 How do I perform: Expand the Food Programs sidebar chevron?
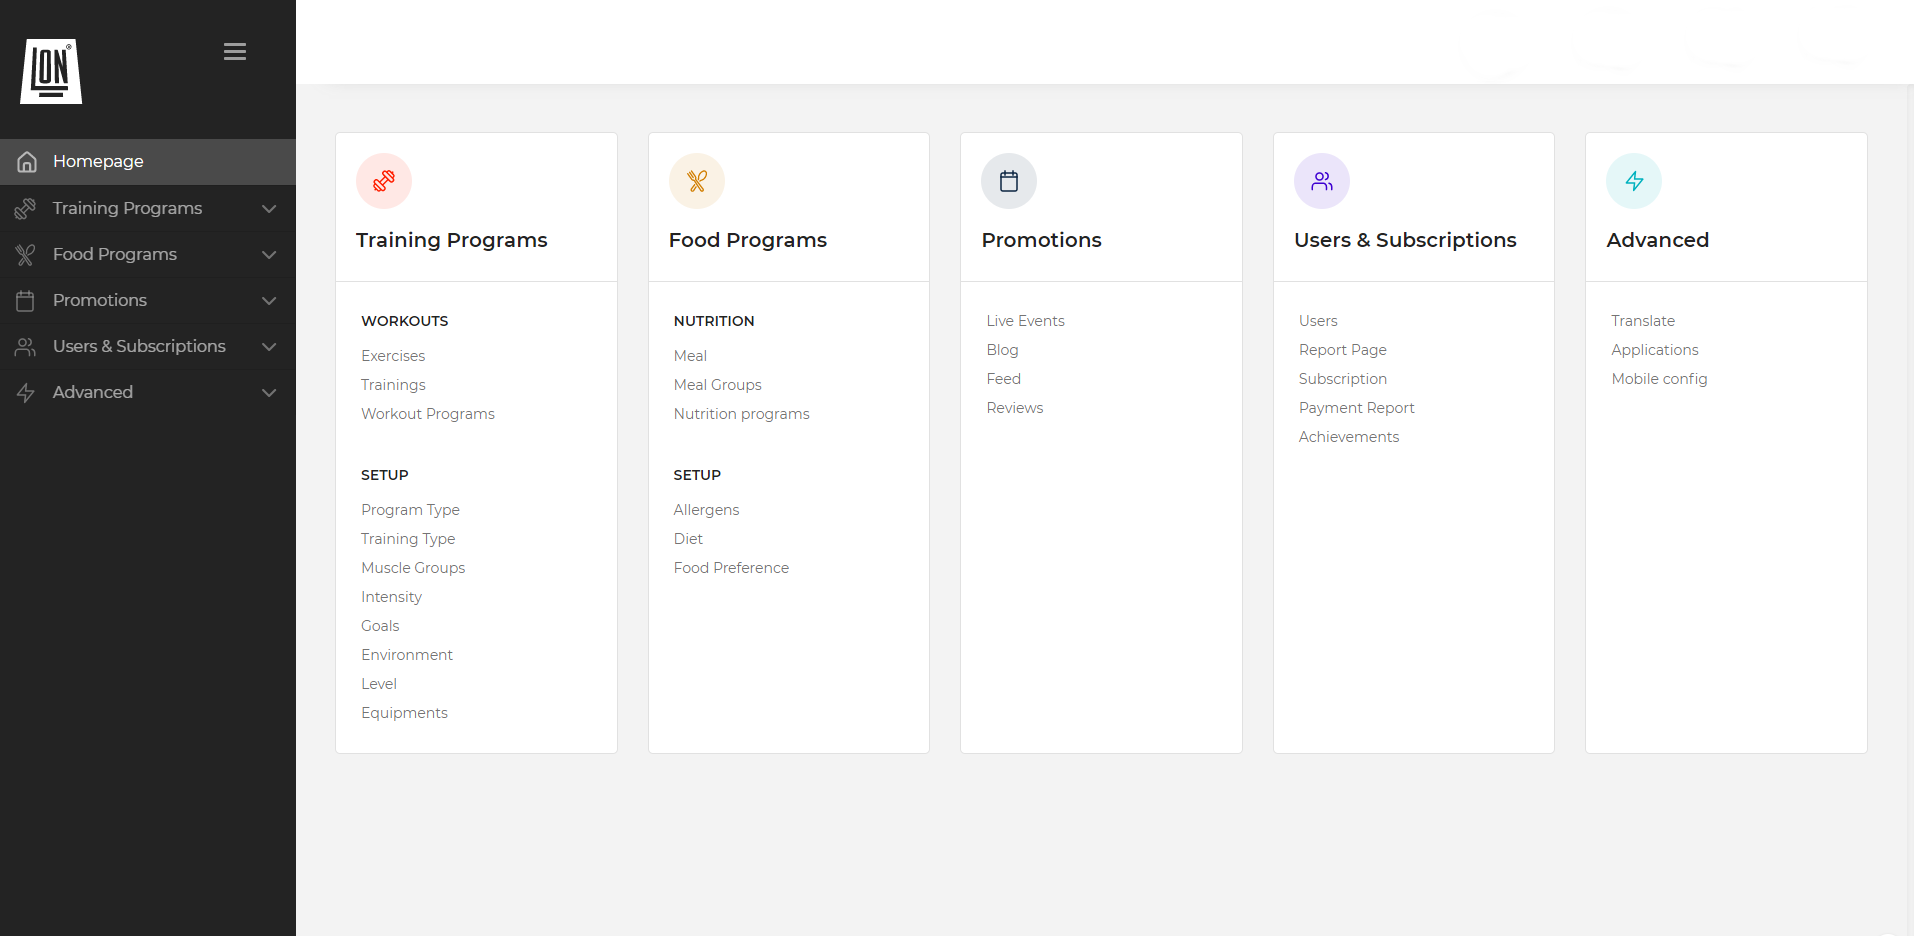269,254
